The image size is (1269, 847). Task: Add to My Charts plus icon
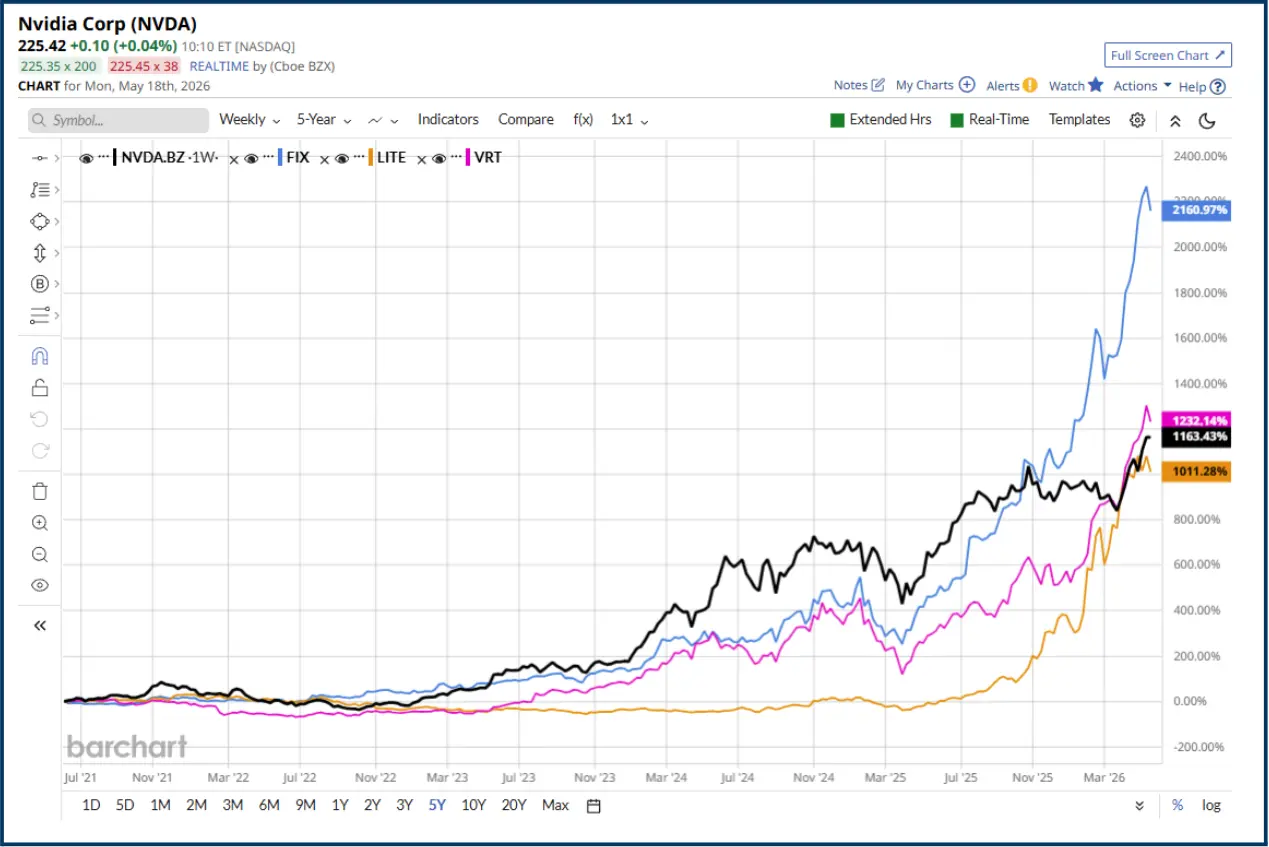click(967, 85)
